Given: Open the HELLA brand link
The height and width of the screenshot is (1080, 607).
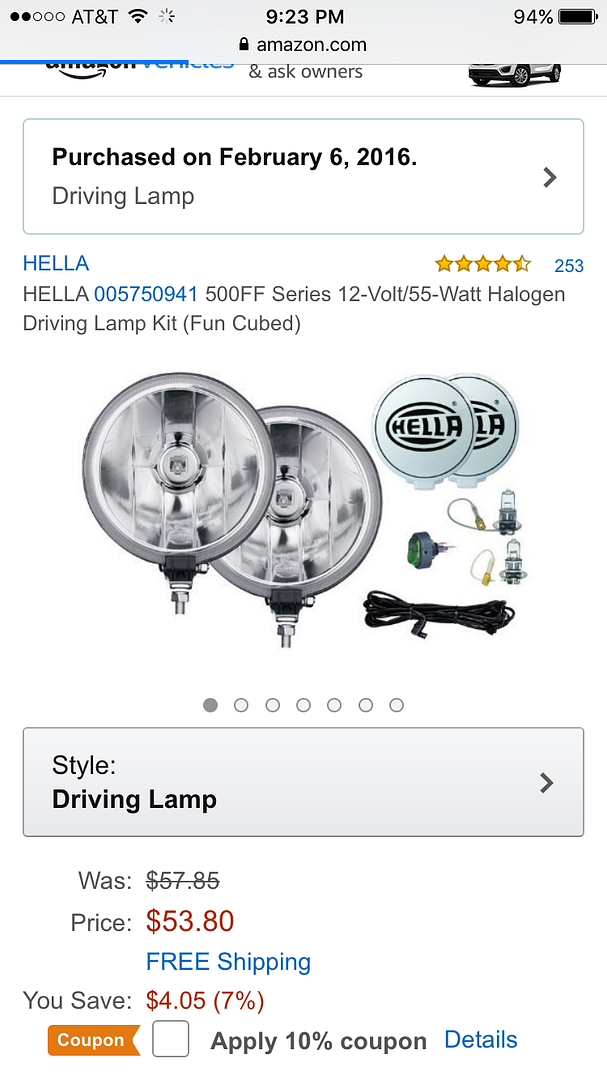Looking at the screenshot, I should pyautogui.click(x=56, y=263).
